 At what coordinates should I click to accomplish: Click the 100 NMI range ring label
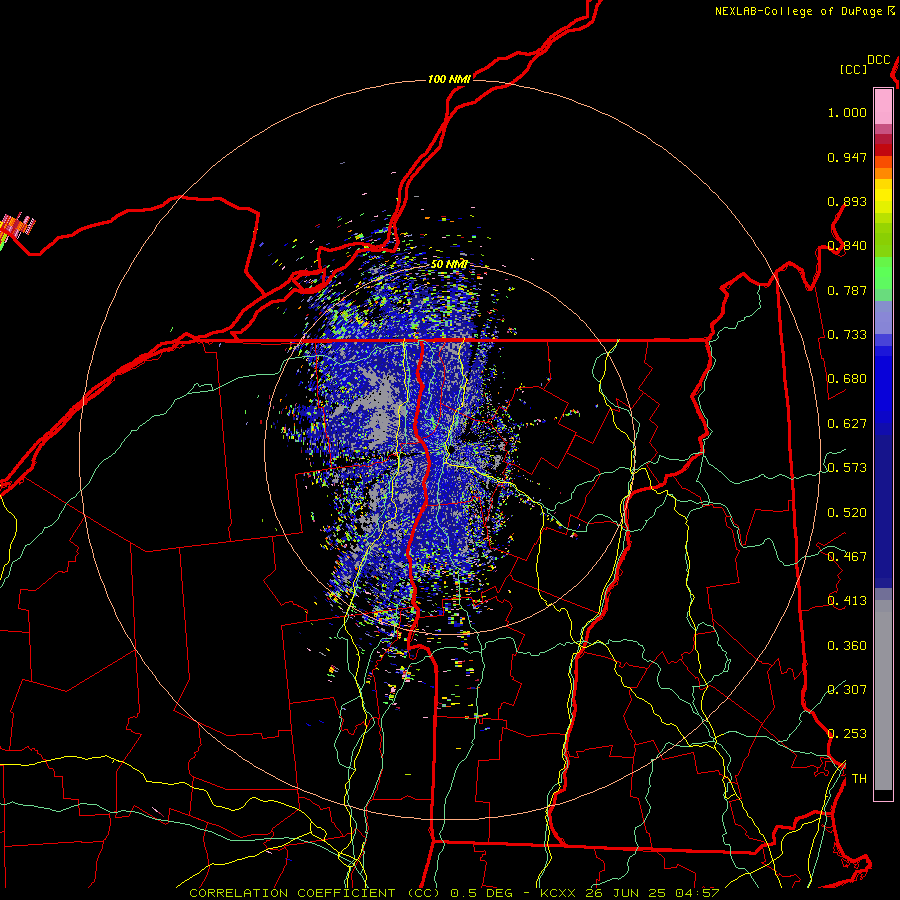click(449, 79)
